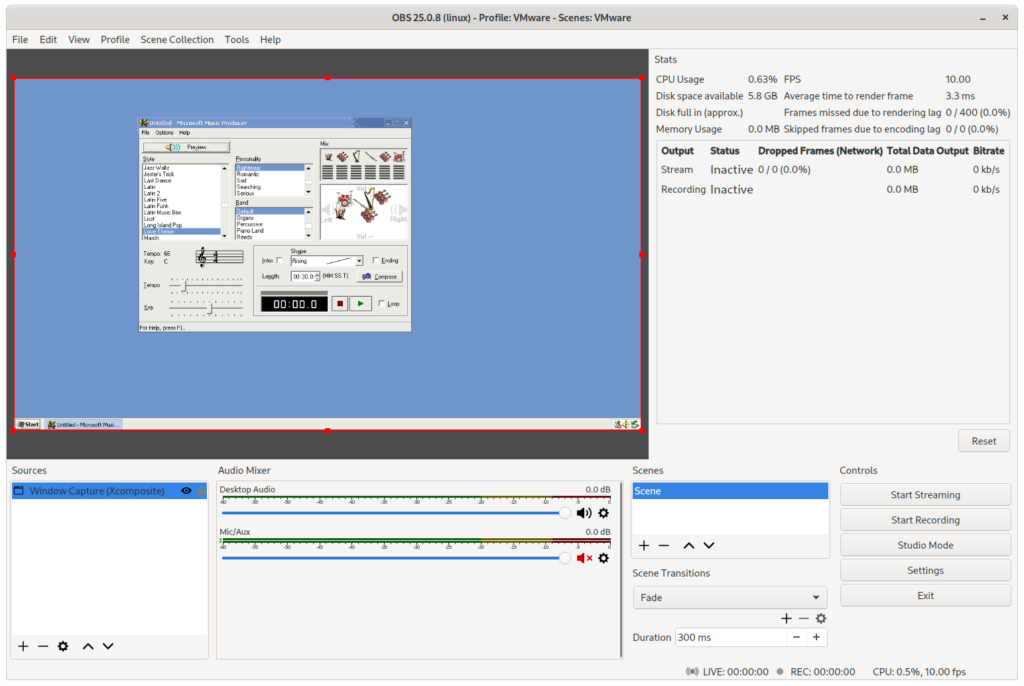Image resolution: width=1024 pixels, height=686 pixels.
Task: Click the Mic/Aux volume slider
Action: [x=396, y=558]
